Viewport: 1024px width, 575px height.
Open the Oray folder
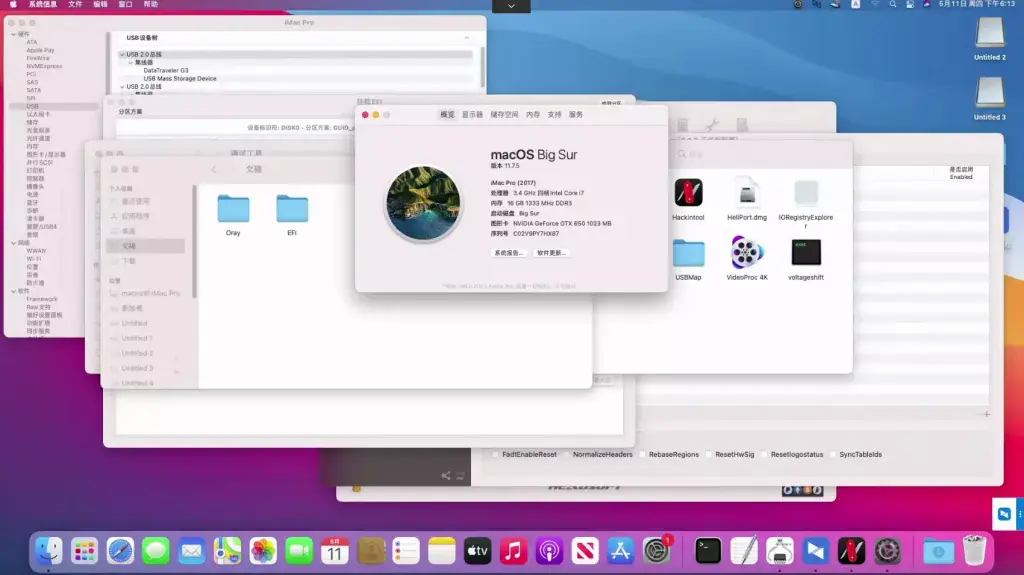233,209
